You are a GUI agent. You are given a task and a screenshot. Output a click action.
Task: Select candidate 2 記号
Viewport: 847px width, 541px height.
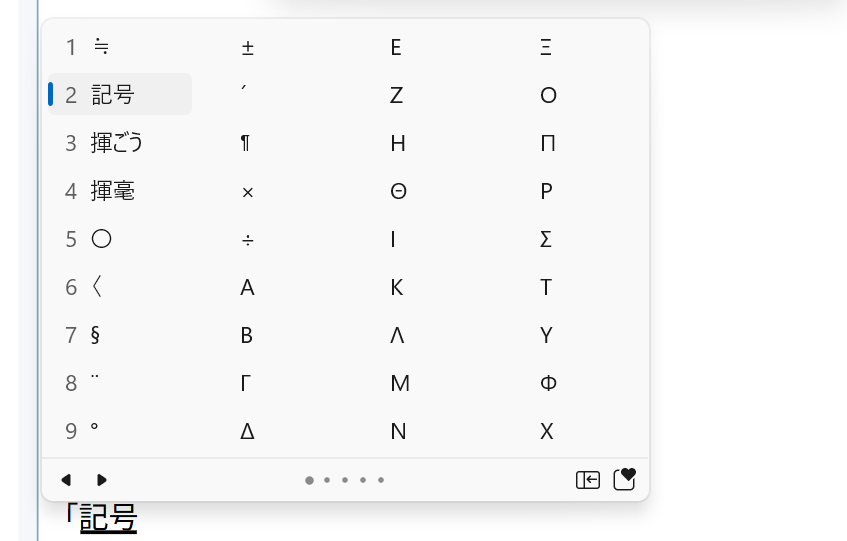[112, 95]
